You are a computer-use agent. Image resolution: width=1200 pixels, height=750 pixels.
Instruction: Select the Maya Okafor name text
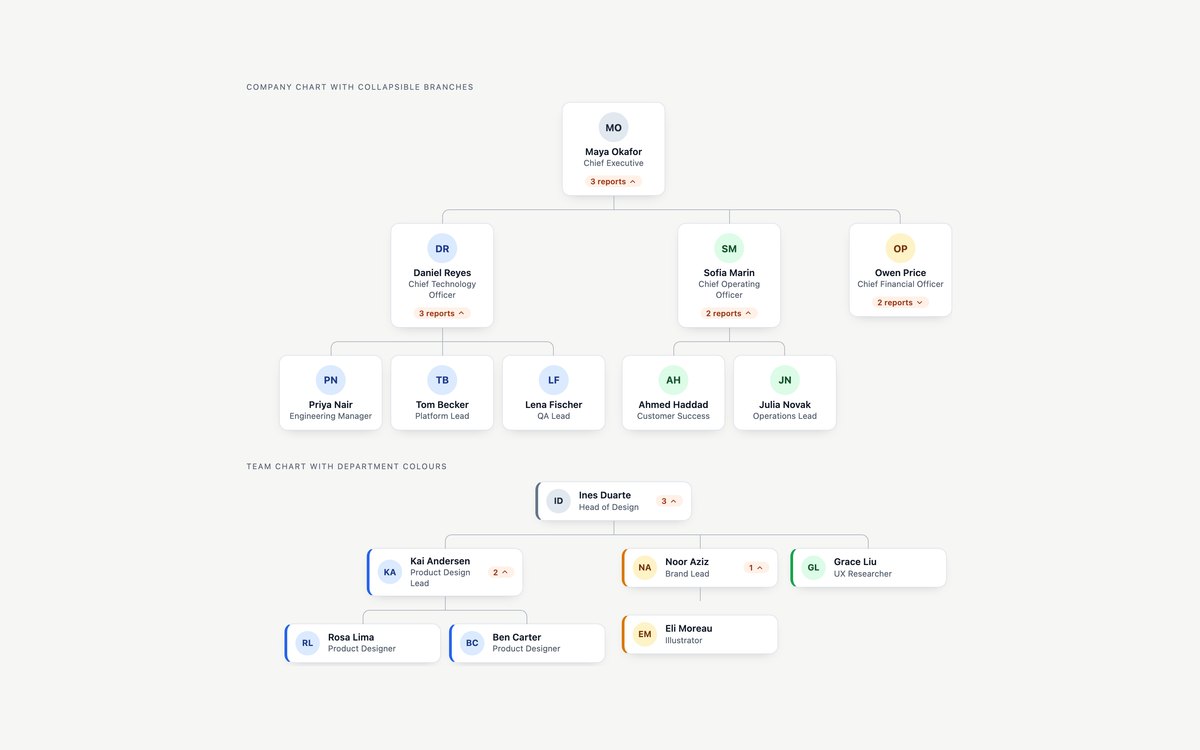614,152
